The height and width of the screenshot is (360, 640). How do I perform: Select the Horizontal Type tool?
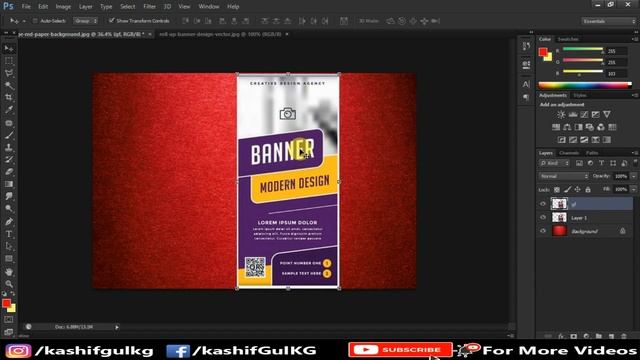pos(9,234)
